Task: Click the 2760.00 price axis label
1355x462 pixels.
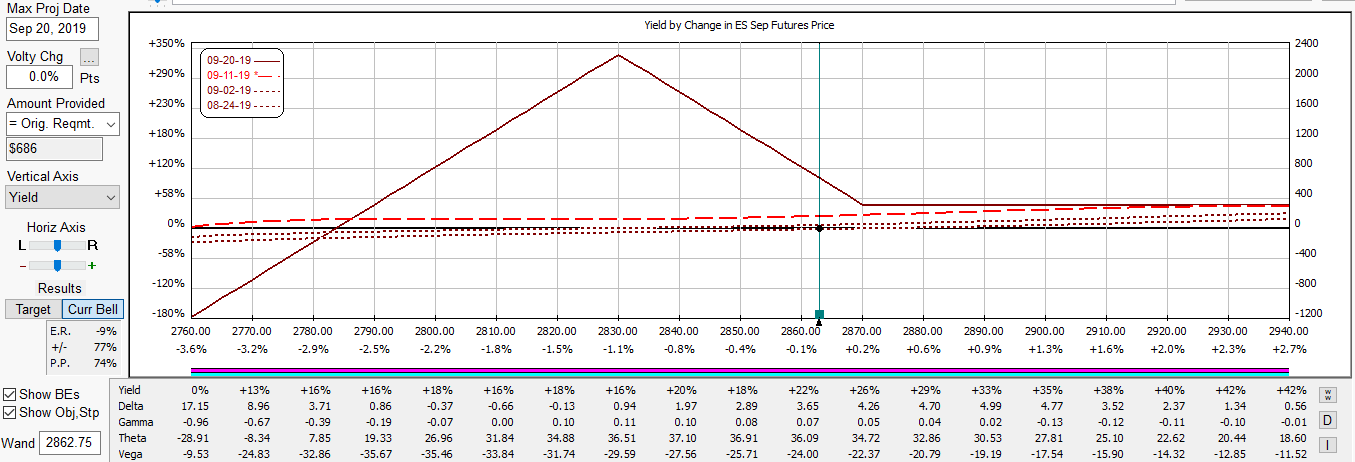Action: [x=190, y=331]
